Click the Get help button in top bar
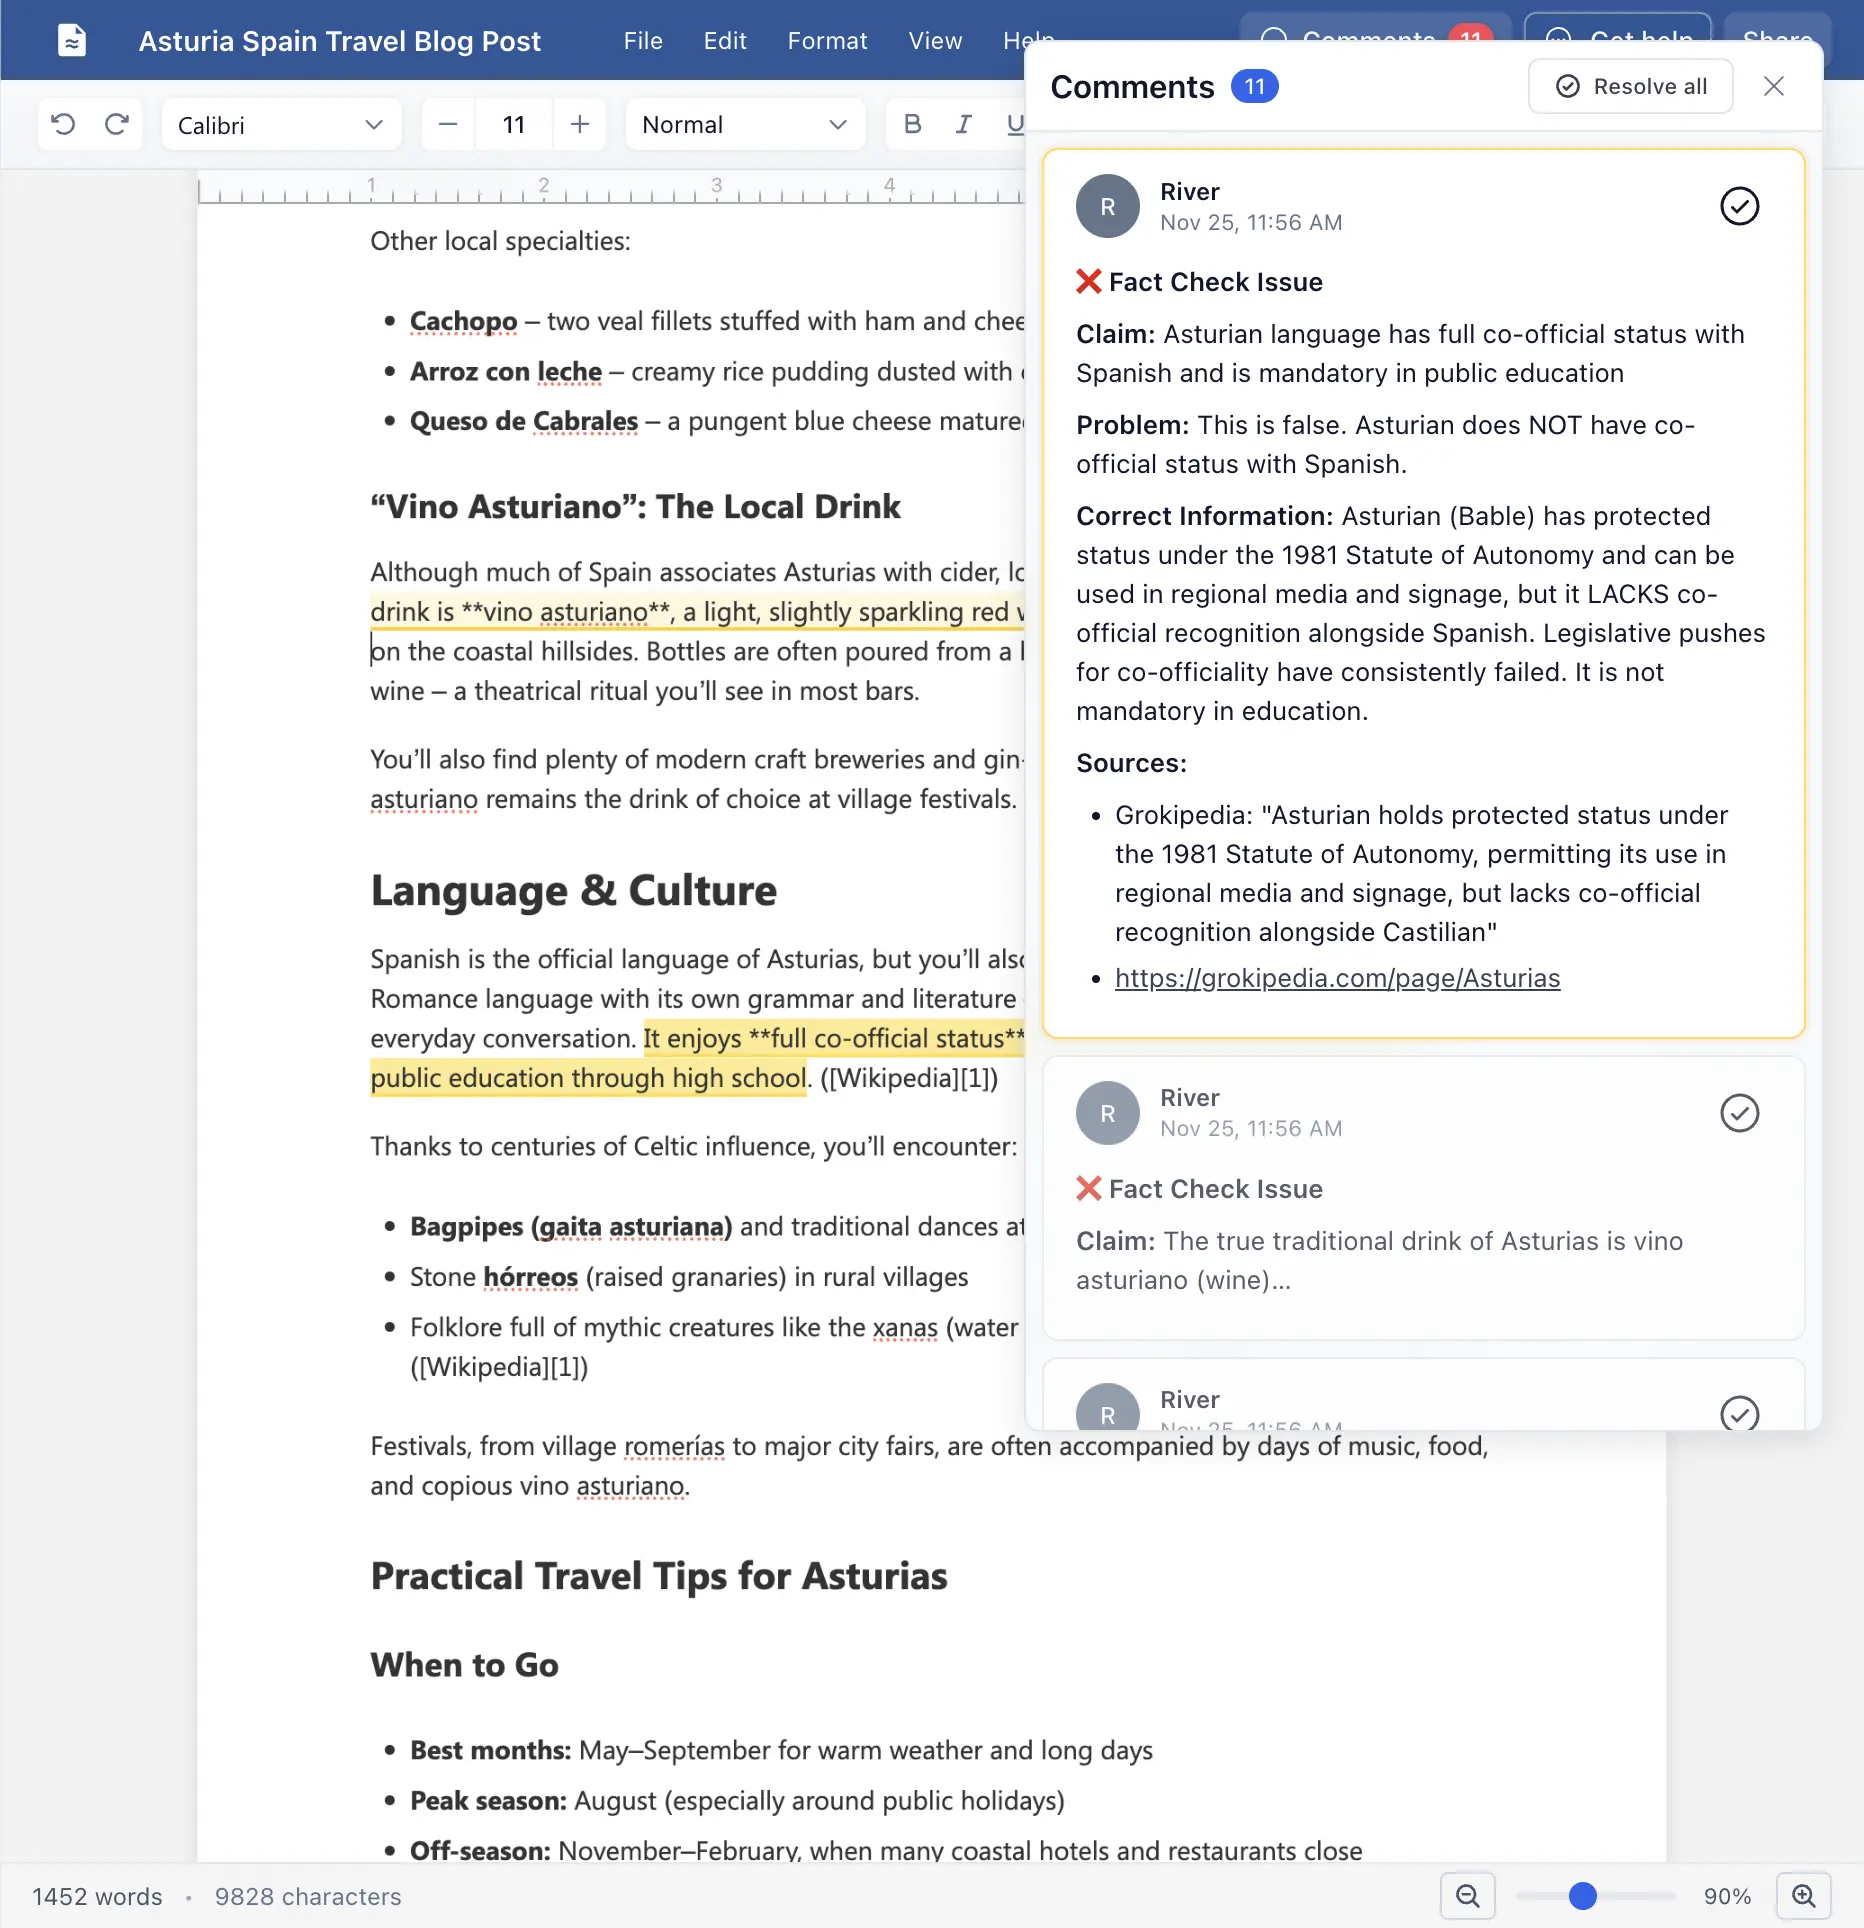Viewport: 1864px width, 1928px height. (1618, 28)
